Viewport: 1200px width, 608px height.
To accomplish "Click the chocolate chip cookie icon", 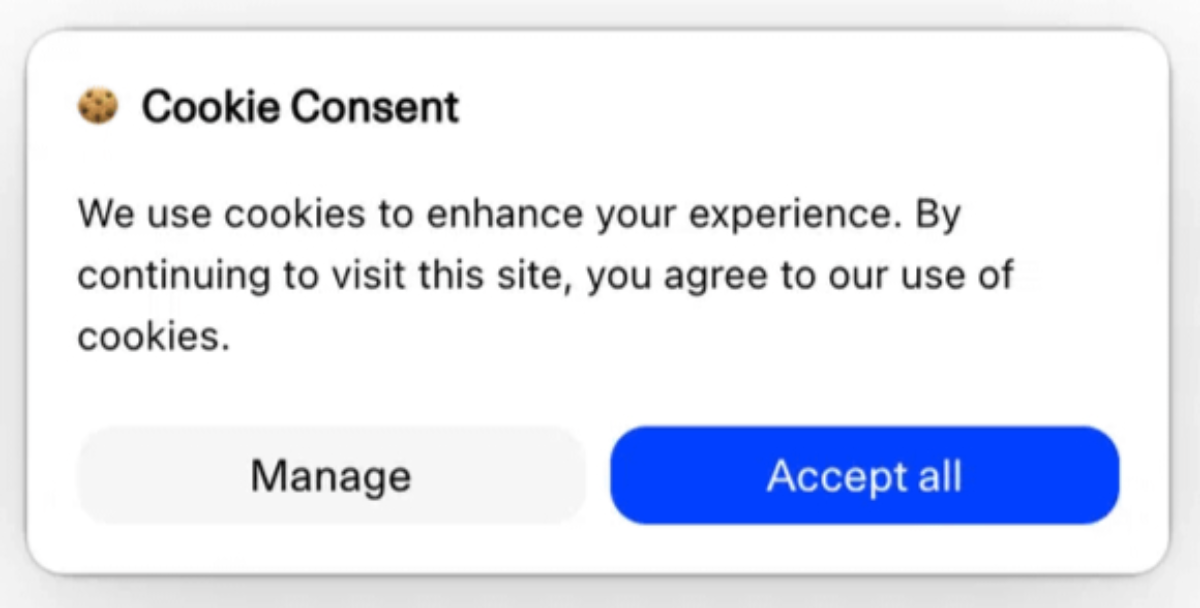I will pyautogui.click(x=98, y=106).
